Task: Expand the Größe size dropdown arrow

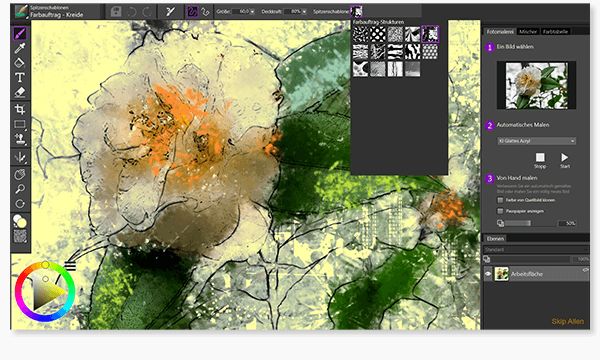Action: (x=252, y=12)
